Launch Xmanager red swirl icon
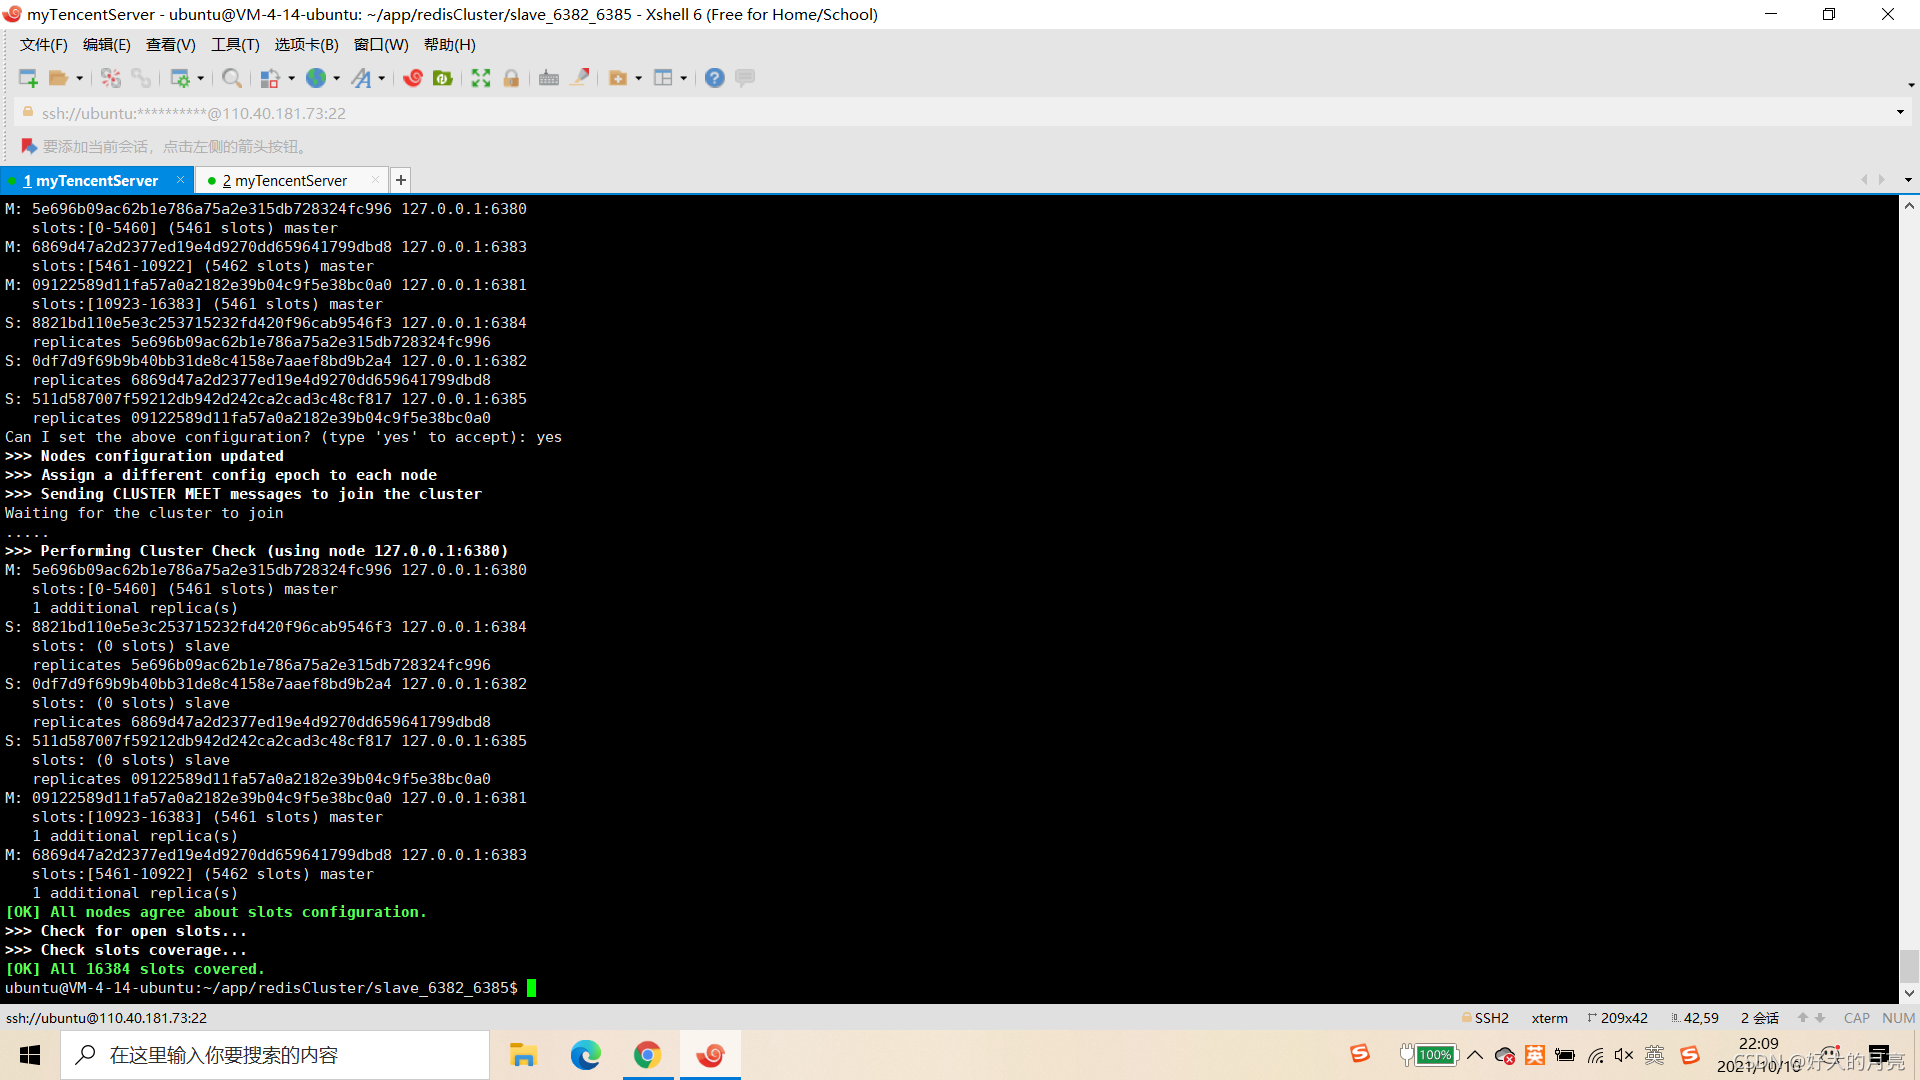This screenshot has height=1080, width=1920. tap(413, 78)
